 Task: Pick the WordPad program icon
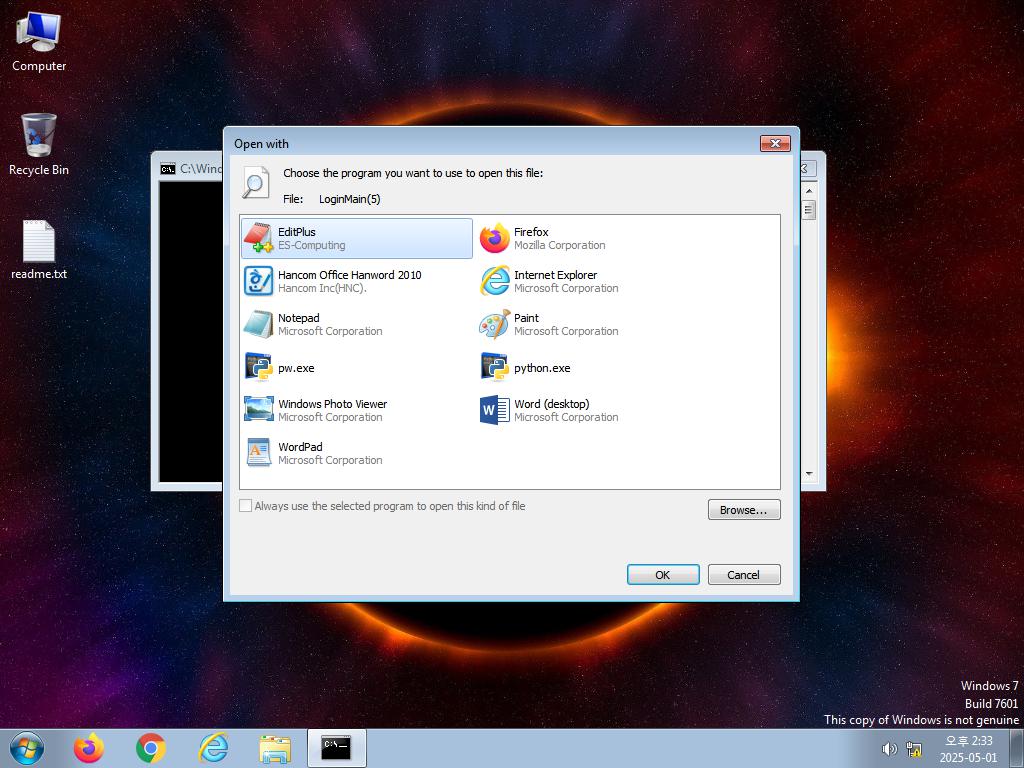259,453
